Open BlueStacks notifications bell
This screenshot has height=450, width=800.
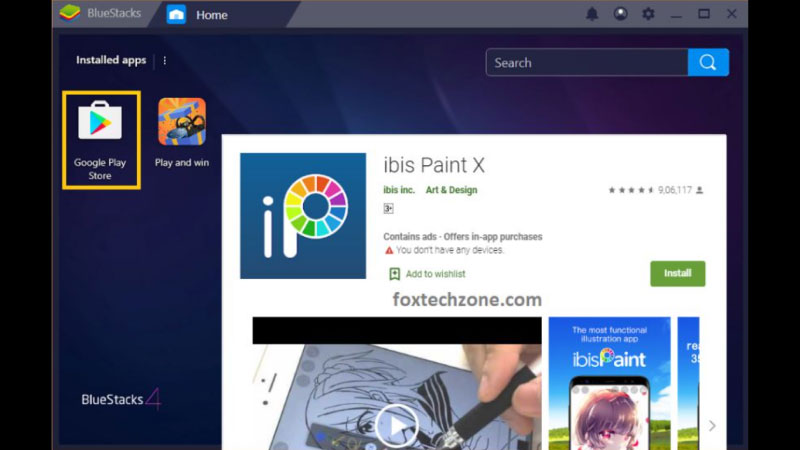592,14
